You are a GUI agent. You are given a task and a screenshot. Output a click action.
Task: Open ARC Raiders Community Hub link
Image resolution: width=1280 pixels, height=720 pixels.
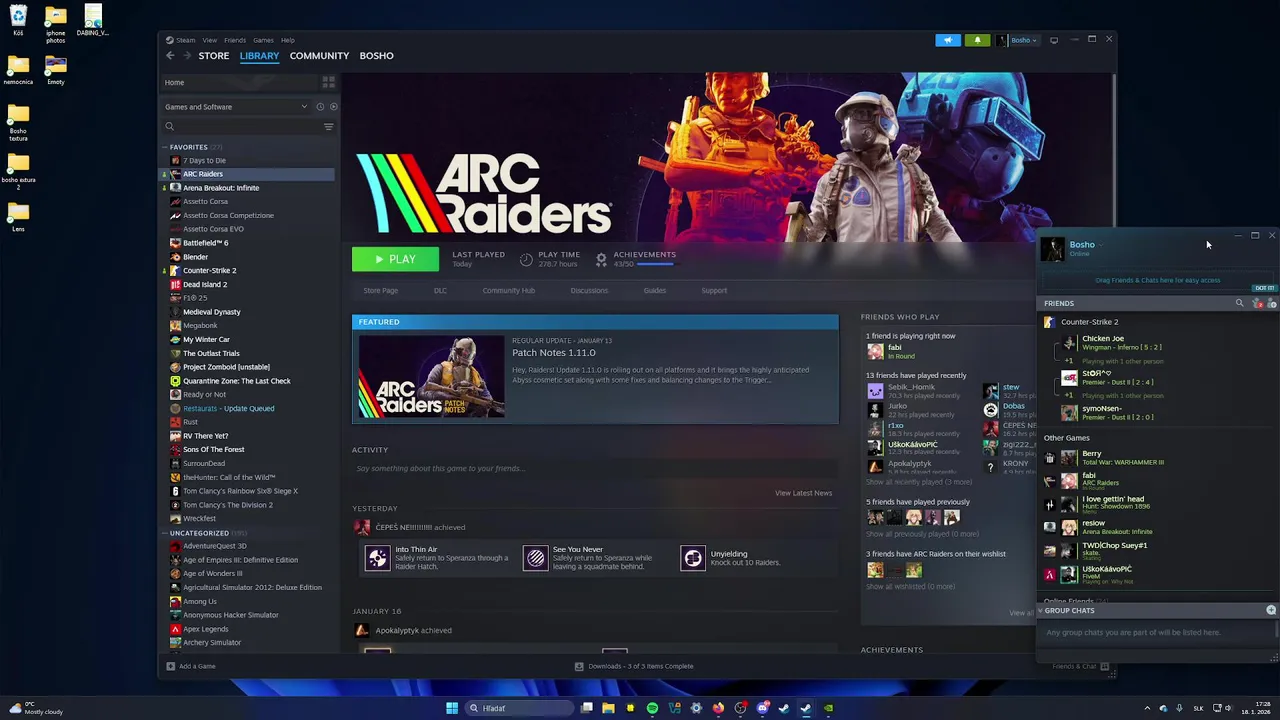pos(508,291)
